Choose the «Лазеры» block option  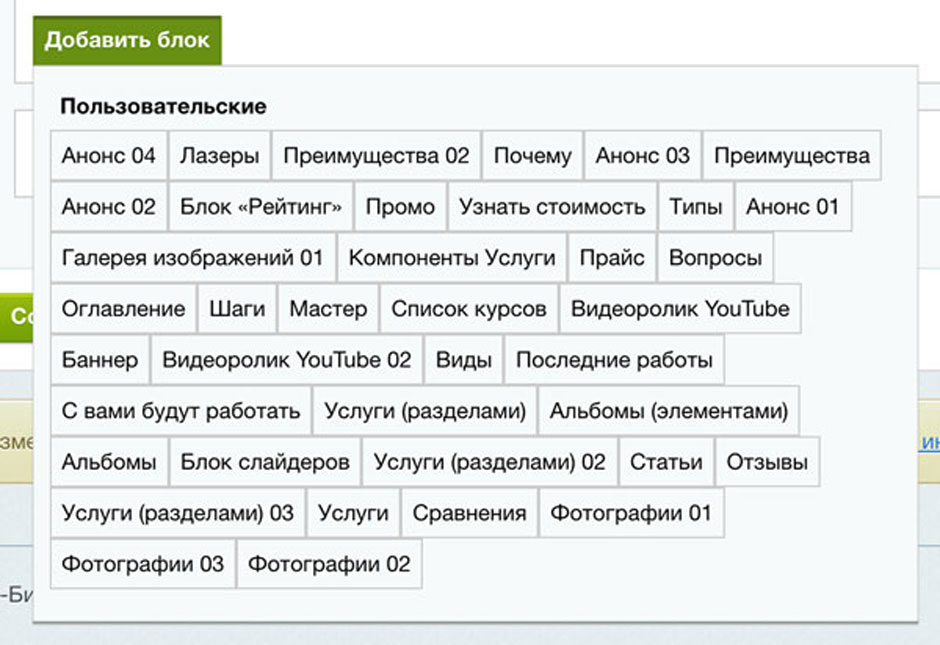click(x=220, y=156)
